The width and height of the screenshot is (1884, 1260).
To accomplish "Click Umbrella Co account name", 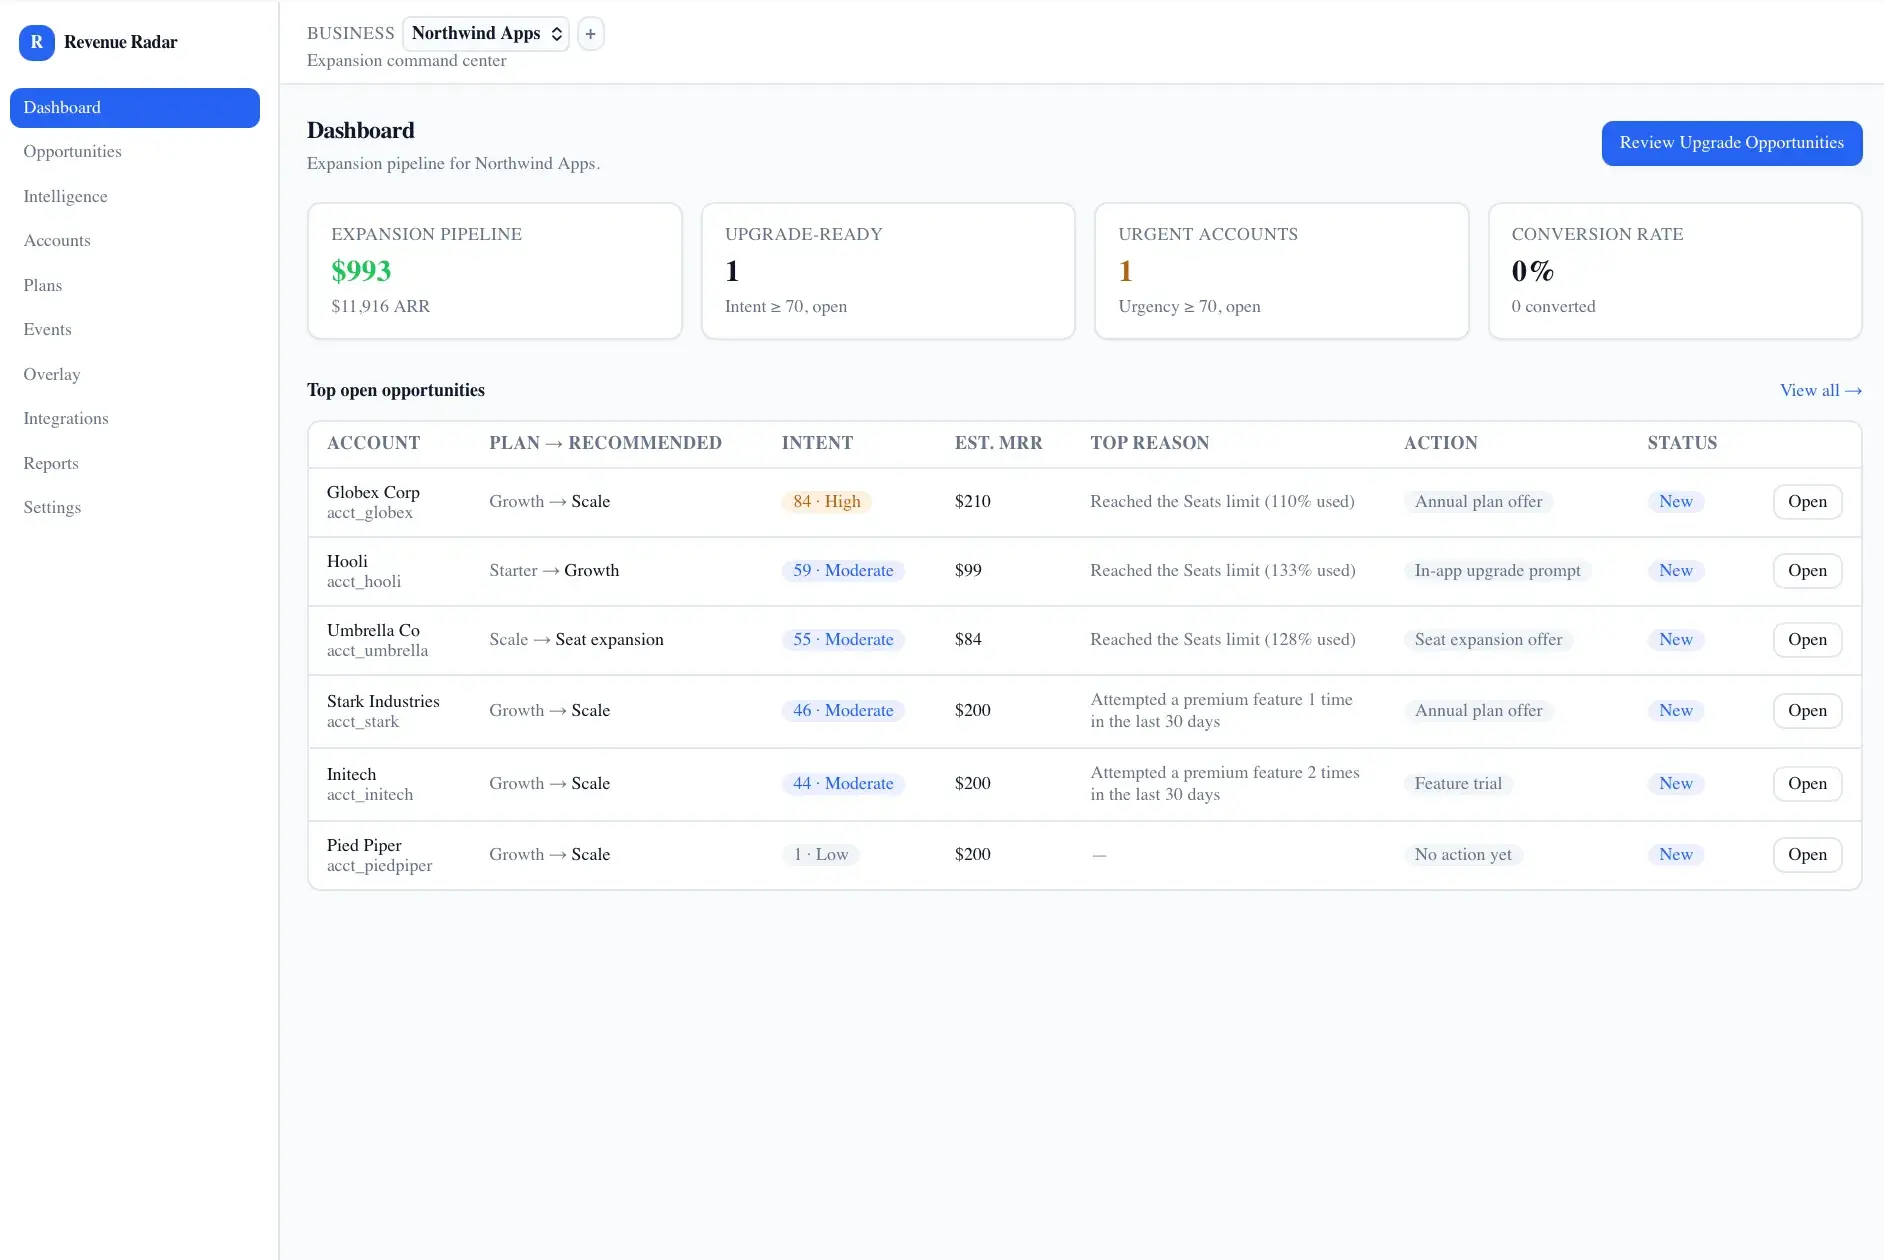I will pyautogui.click(x=373, y=631).
